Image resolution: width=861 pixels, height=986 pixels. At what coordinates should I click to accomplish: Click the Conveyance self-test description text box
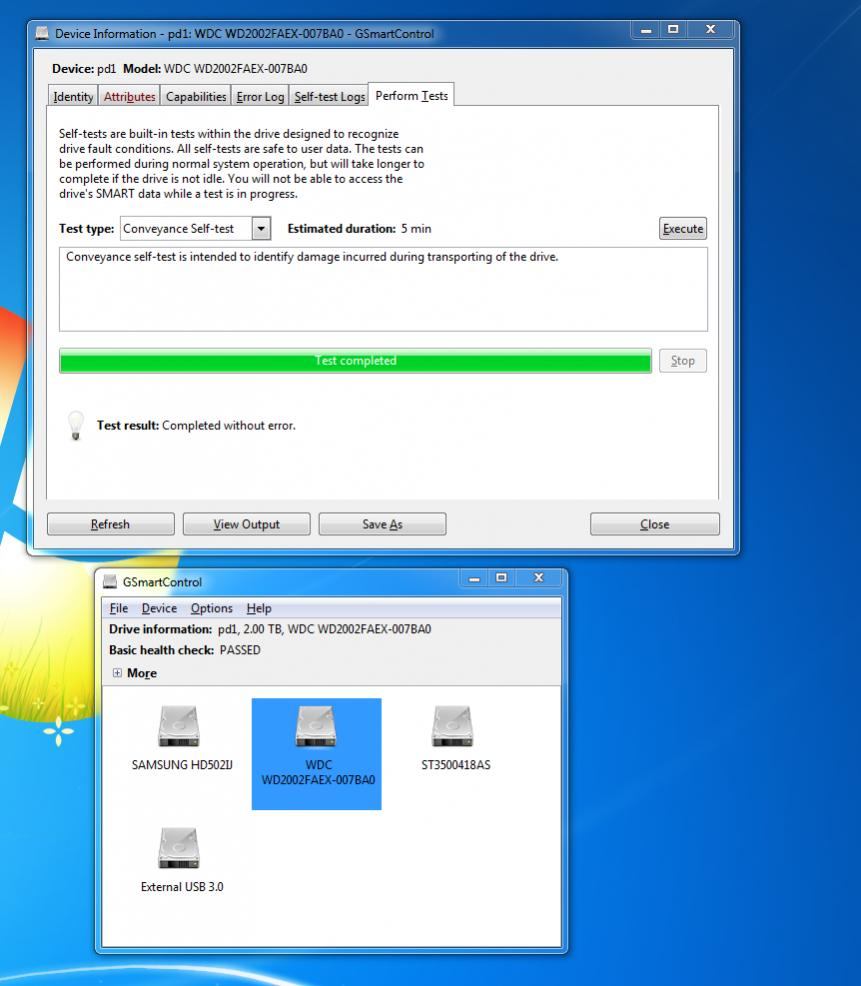click(383, 289)
